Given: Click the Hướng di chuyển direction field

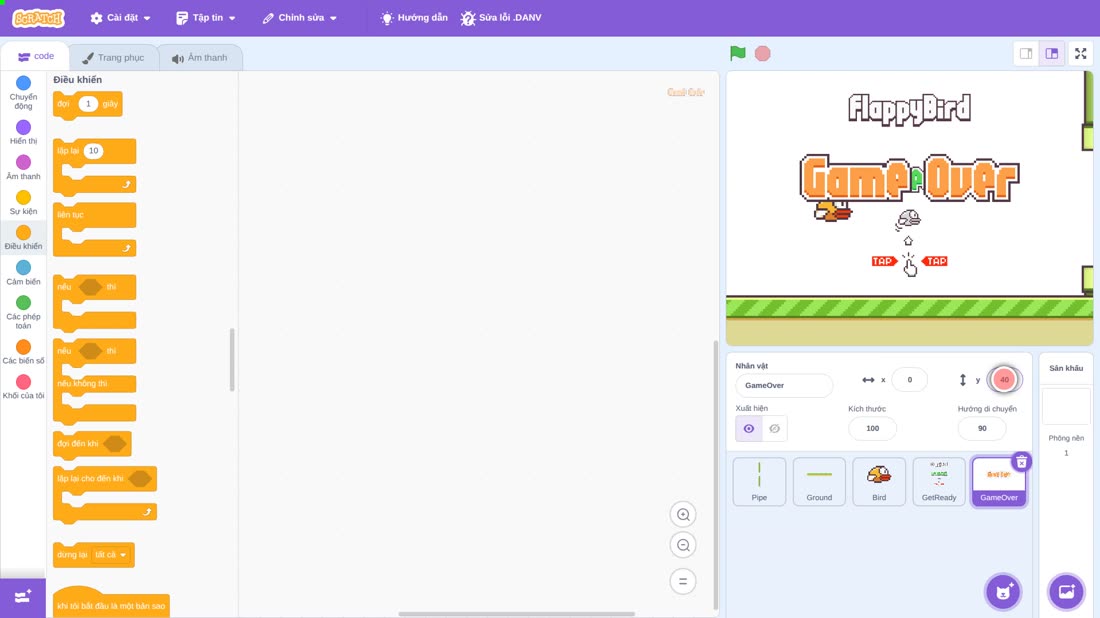Looking at the screenshot, I should coord(982,429).
